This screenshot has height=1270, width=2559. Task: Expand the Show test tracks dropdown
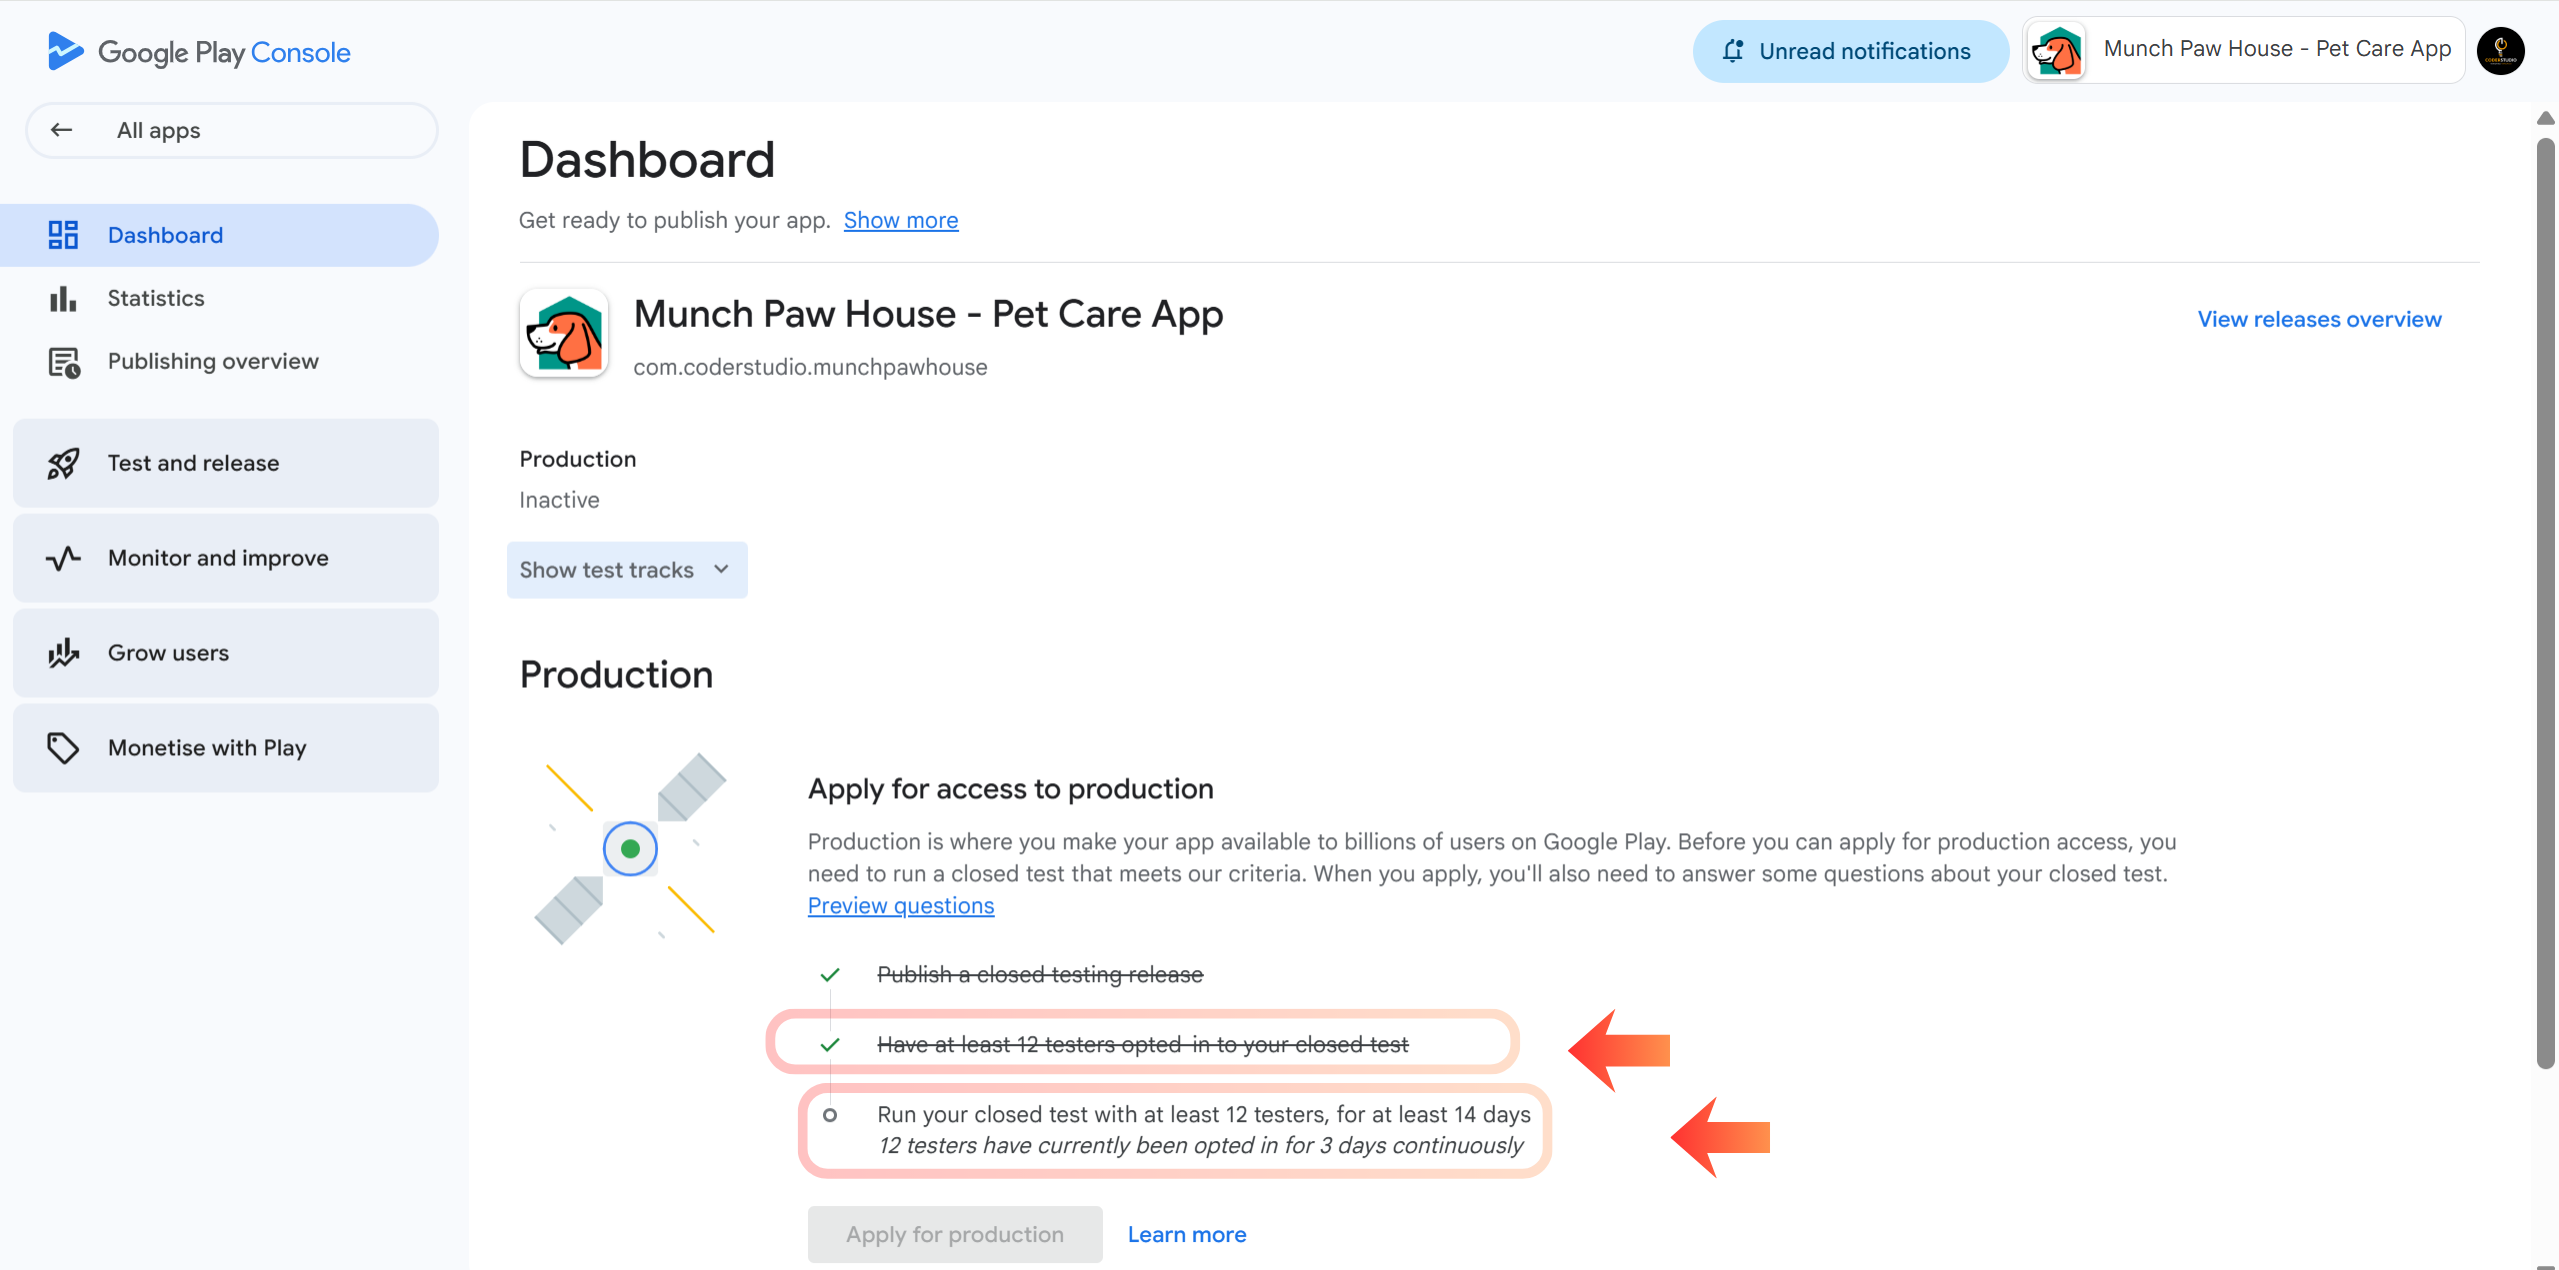(x=626, y=569)
